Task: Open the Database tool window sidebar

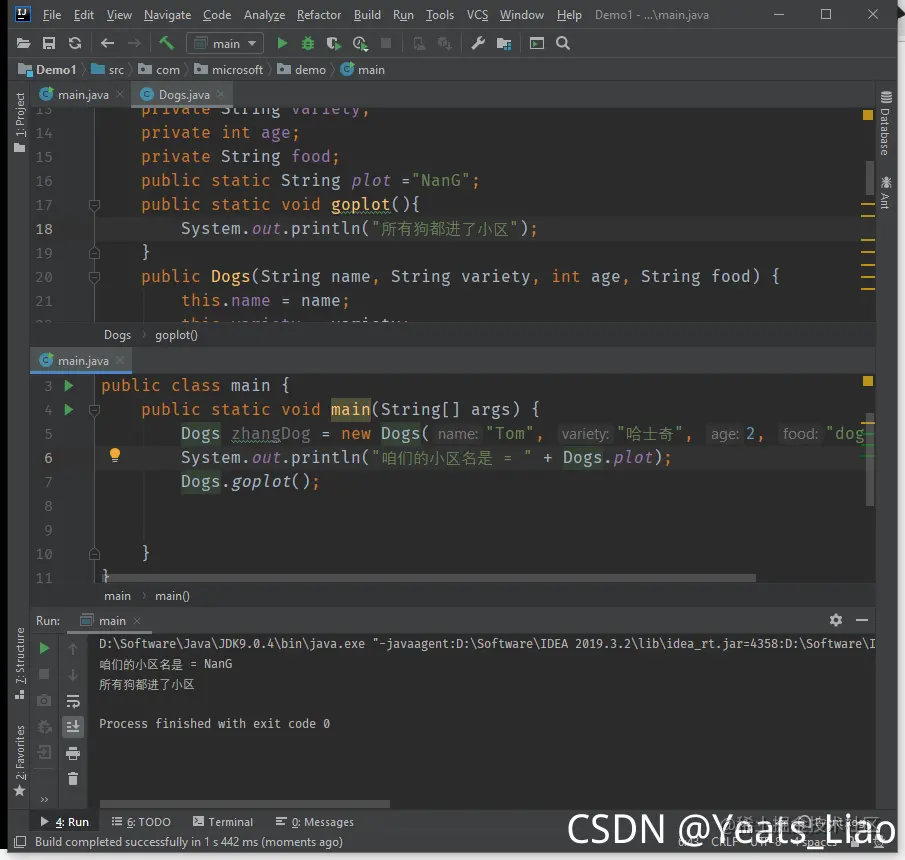Action: click(885, 124)
